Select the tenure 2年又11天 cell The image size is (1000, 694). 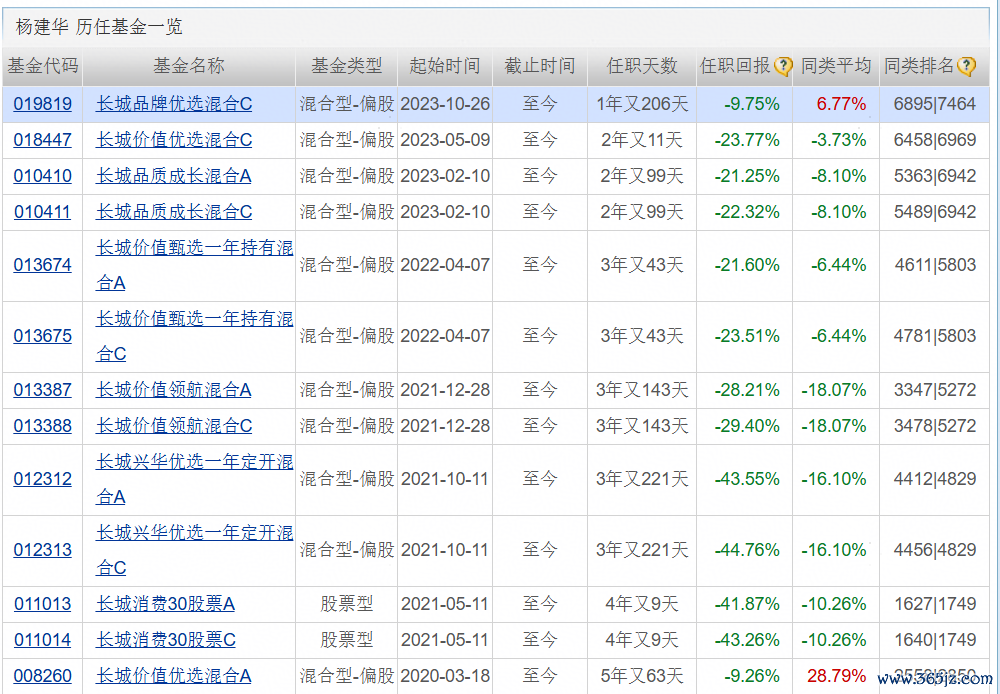pos(642,140)
